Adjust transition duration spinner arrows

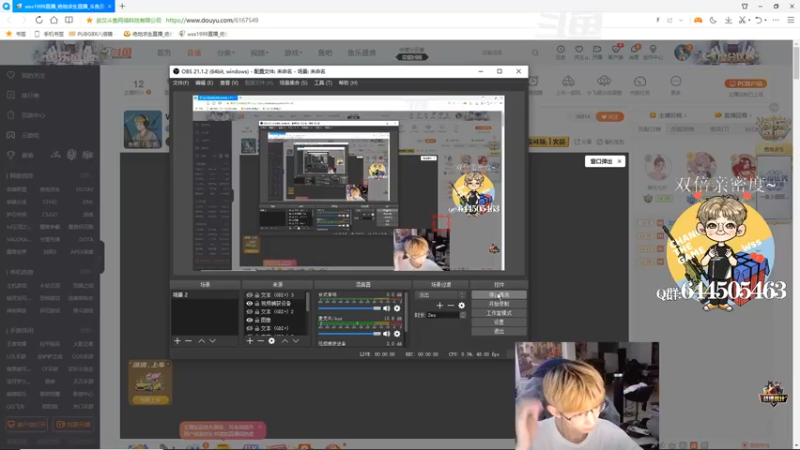tap(463, 315)
